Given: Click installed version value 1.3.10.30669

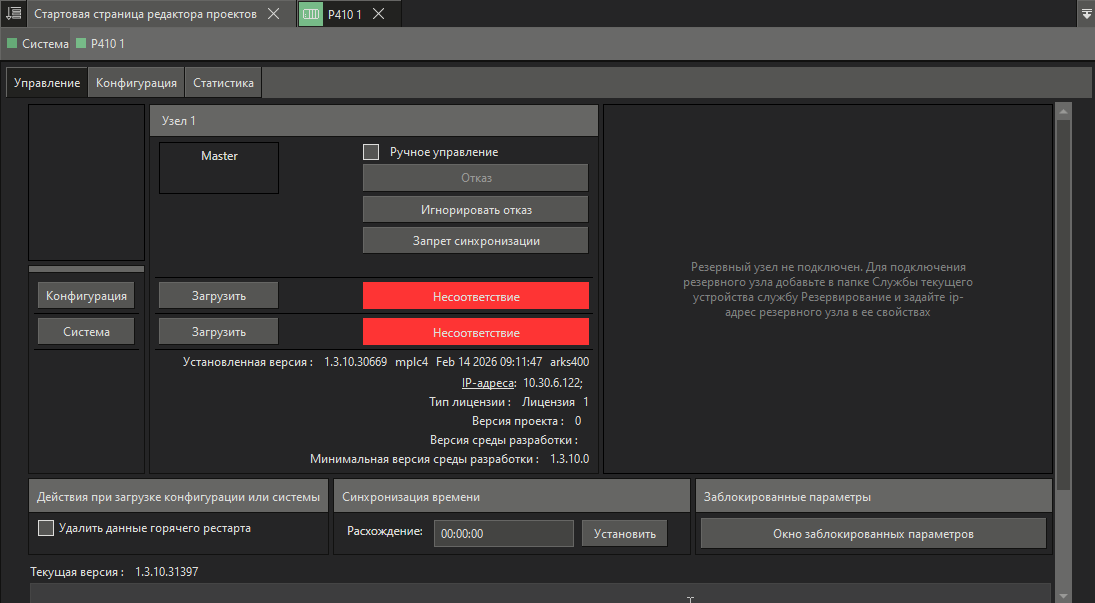Looking at the screenshot, I should (x=355, y=362).
